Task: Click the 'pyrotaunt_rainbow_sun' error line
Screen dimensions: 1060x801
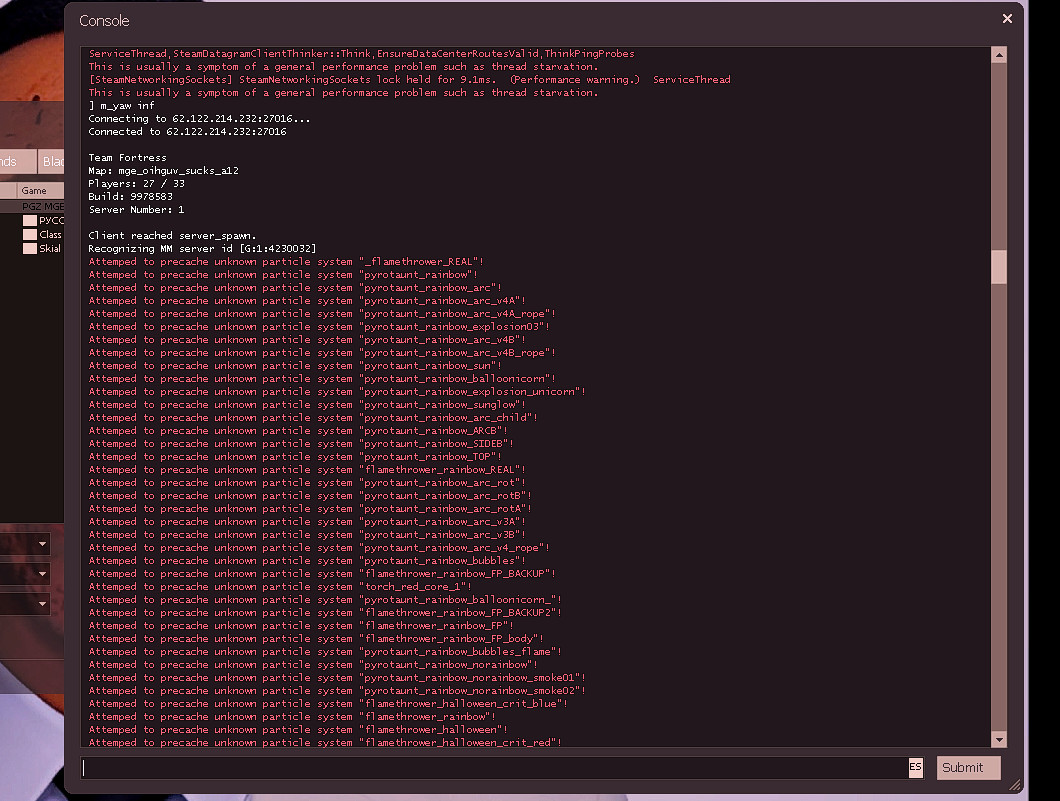Action: (295, 366)
